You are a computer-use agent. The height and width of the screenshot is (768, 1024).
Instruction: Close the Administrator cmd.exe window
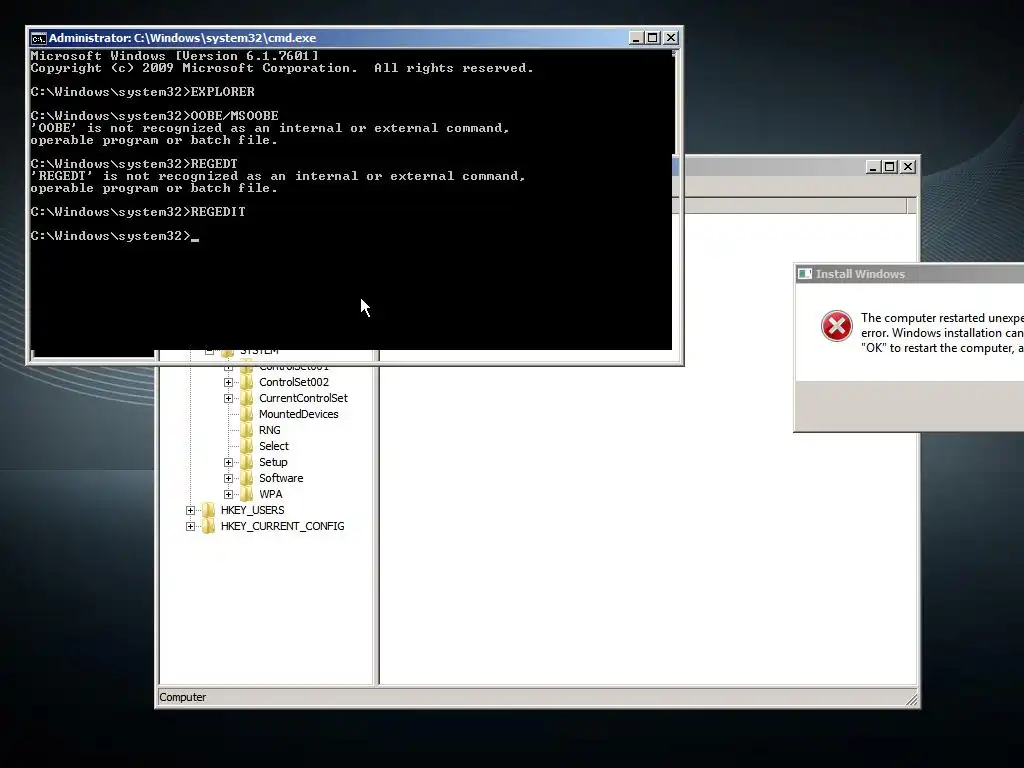(x=671, y=38)
